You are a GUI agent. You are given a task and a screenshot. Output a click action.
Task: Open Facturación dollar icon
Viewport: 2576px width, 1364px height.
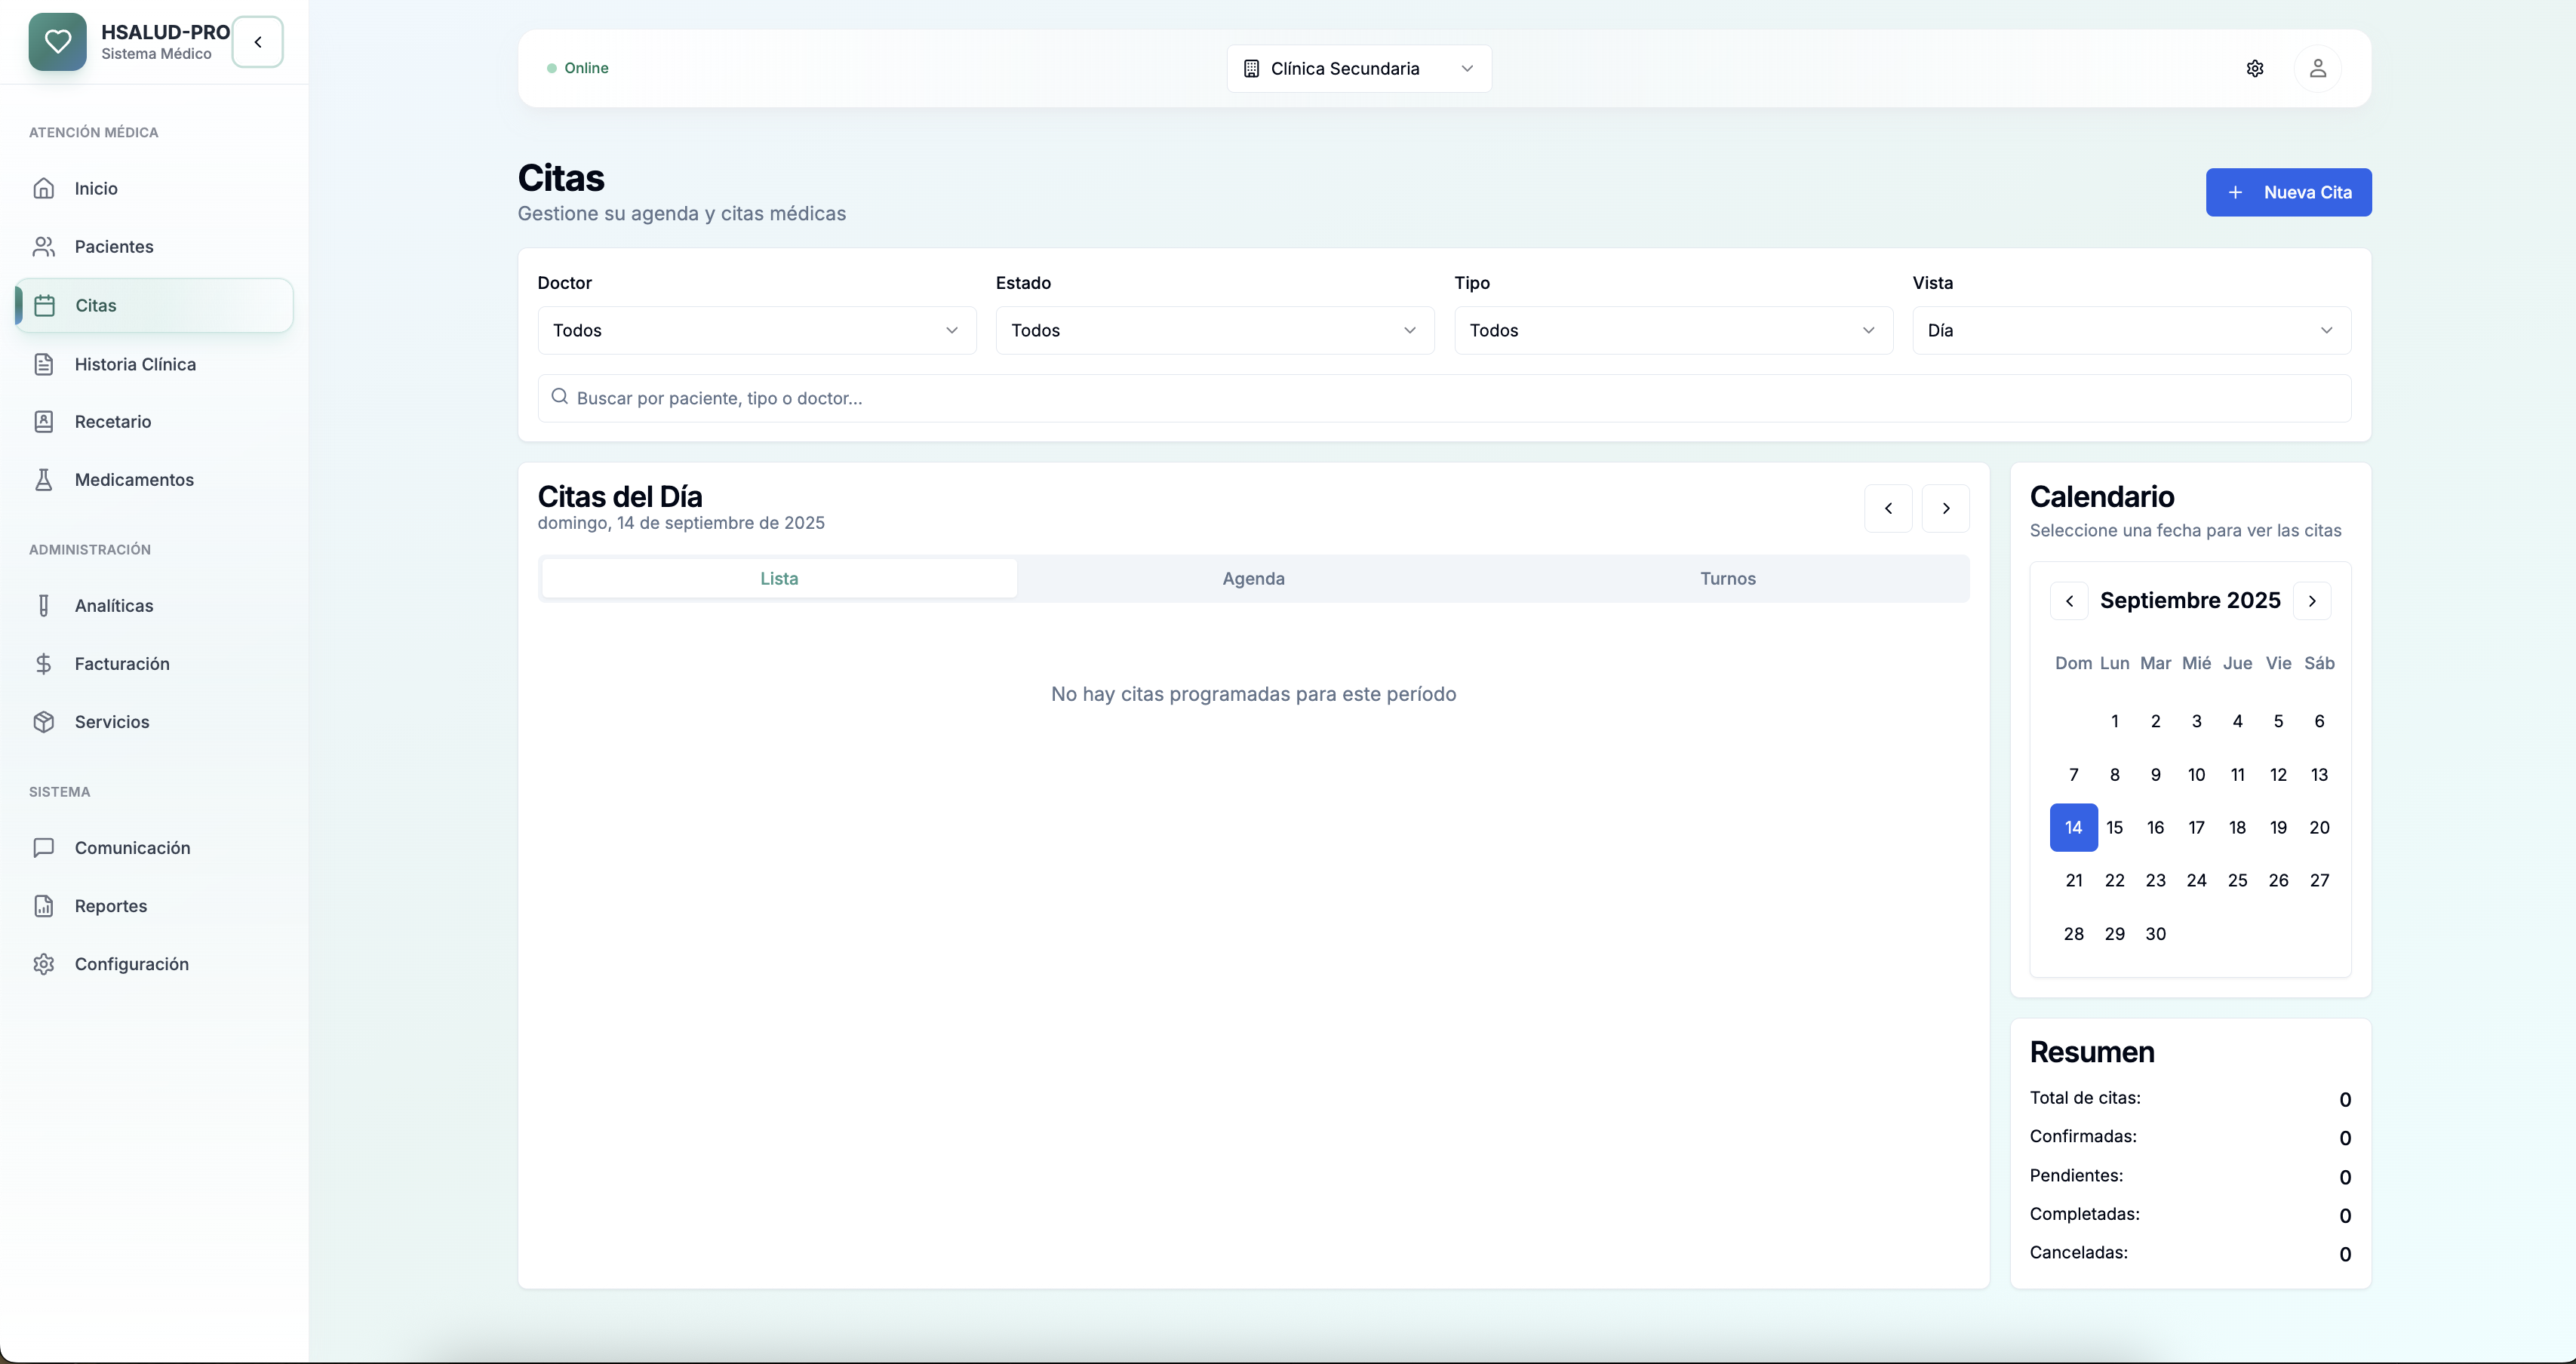pos(44,664)
